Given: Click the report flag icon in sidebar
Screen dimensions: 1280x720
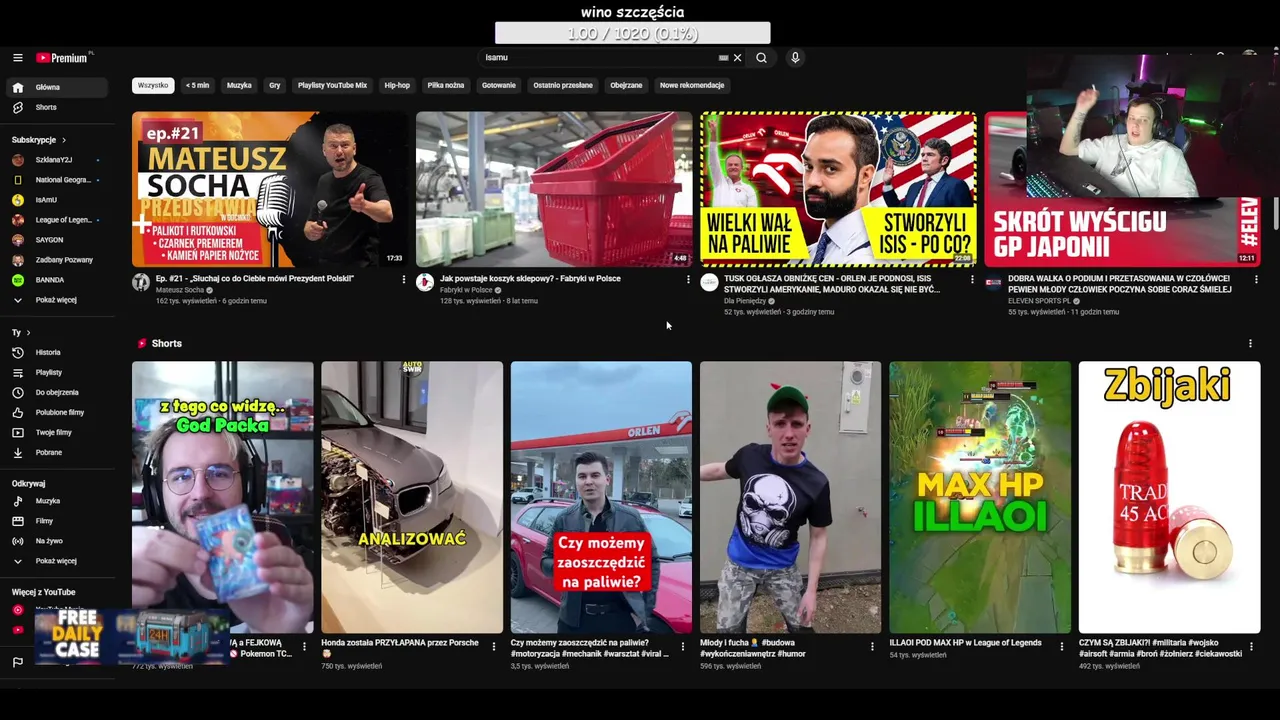Looking at the screenshot, I should click(17, 662).
